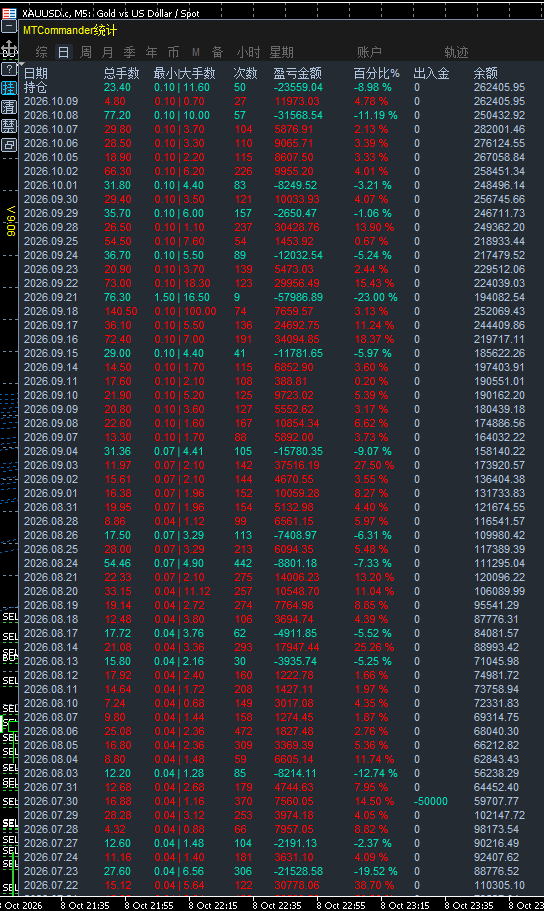Screen dimensions: 544x911
Task: Click the 余额 column header
Action: (x=485, y=73)
